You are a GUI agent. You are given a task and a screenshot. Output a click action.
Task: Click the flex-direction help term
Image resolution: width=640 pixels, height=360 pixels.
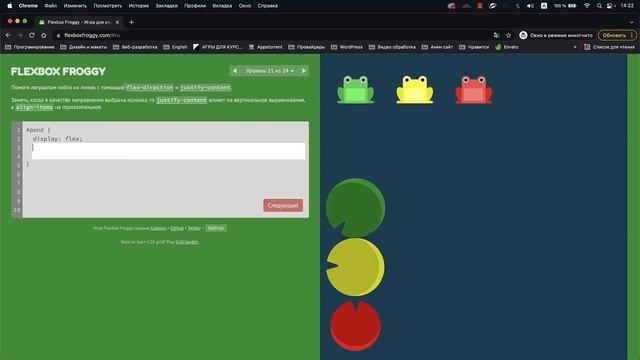(x=149, y=87)
